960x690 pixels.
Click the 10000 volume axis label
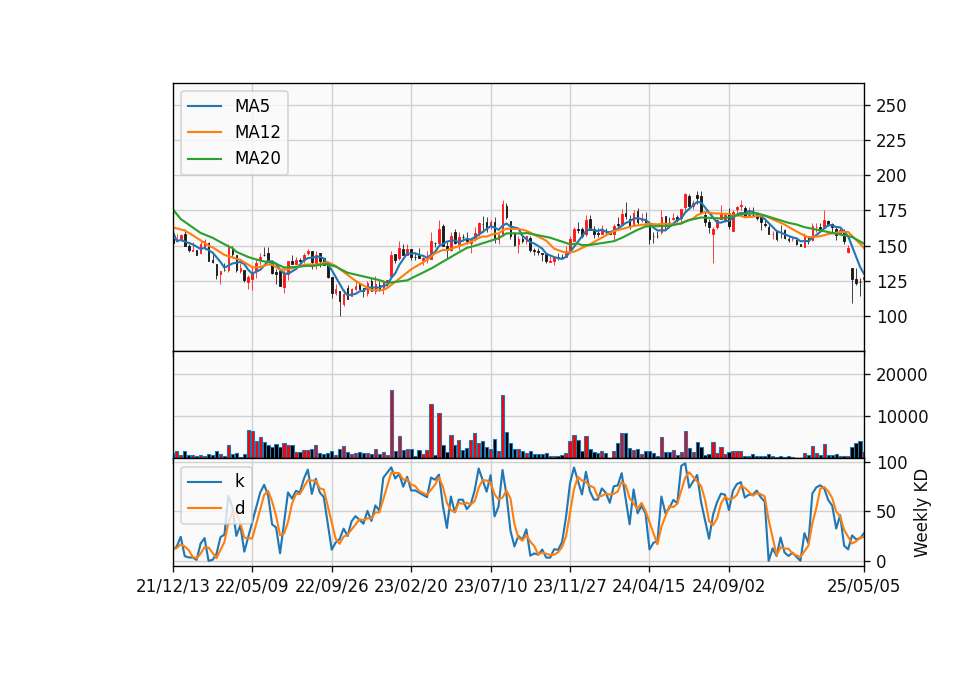902,417
